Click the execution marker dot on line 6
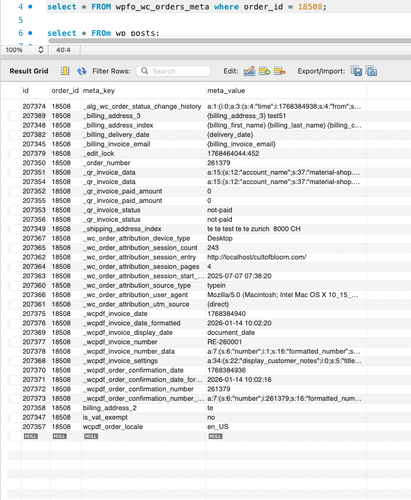The image size is (411, 500). coord(30,33)
